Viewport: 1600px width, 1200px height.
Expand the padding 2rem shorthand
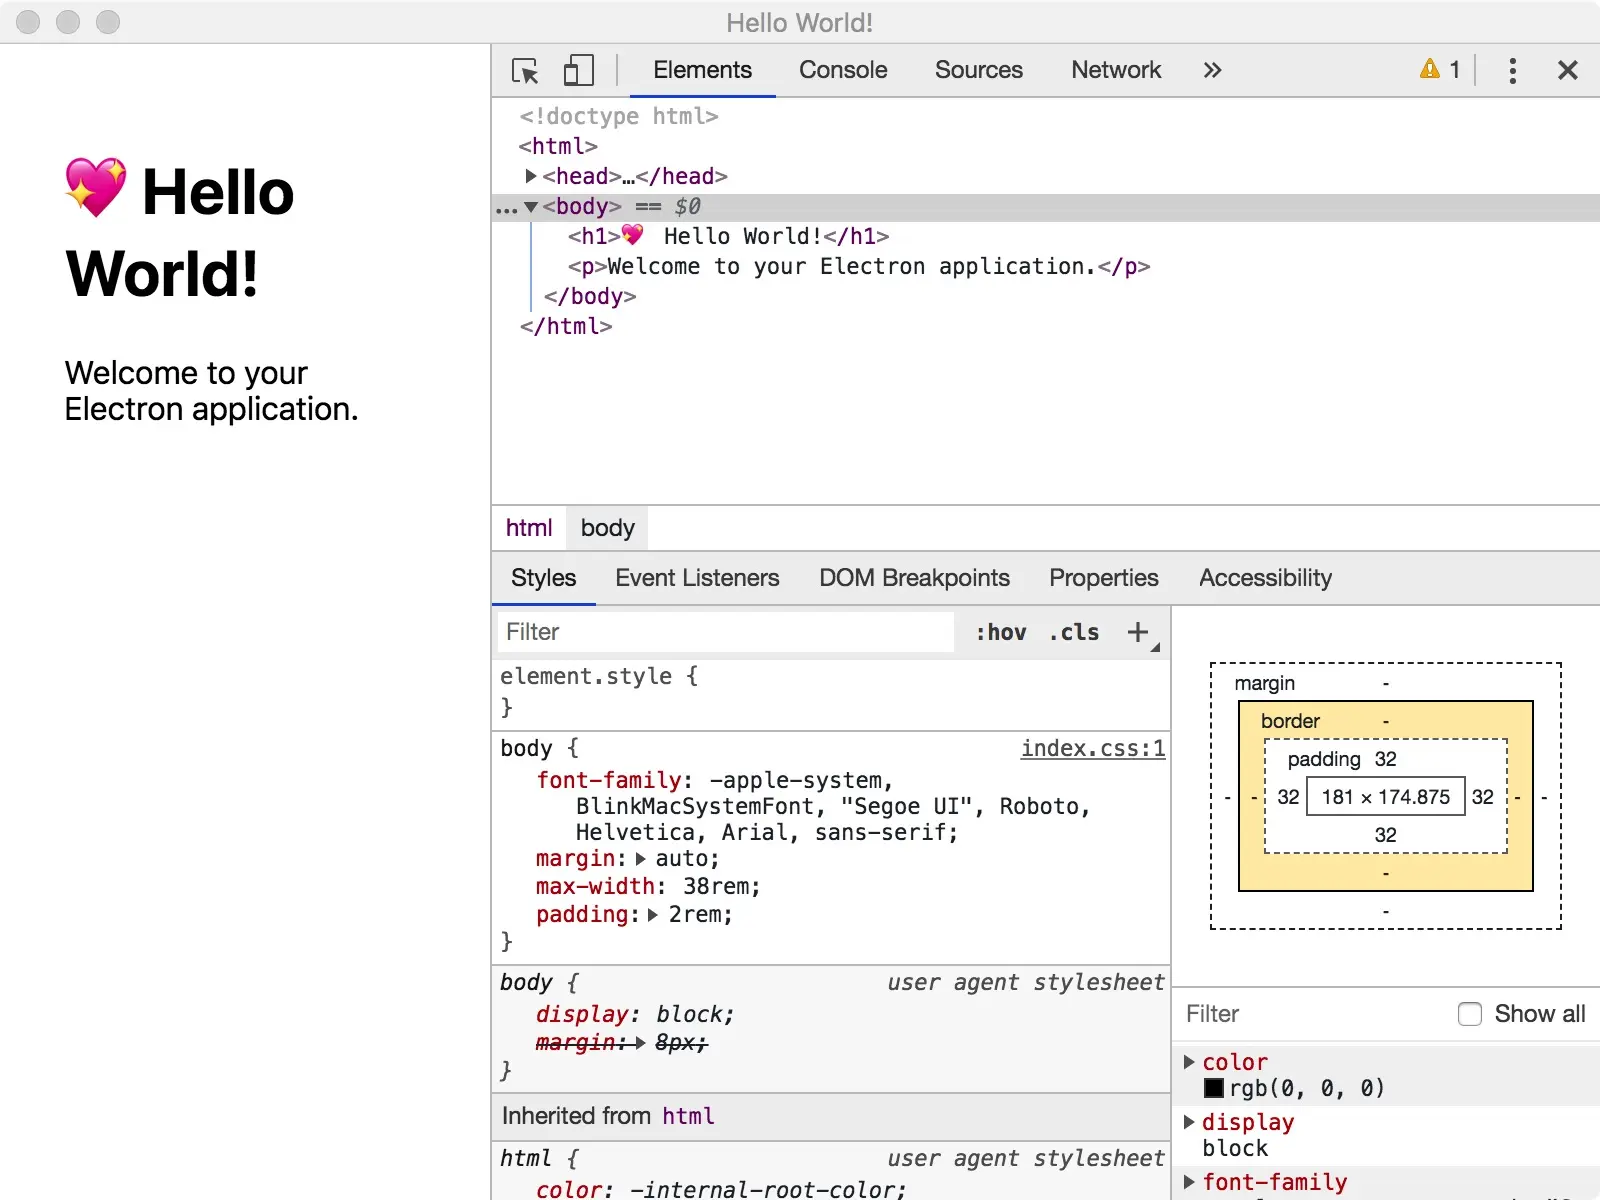pos(653,915)
